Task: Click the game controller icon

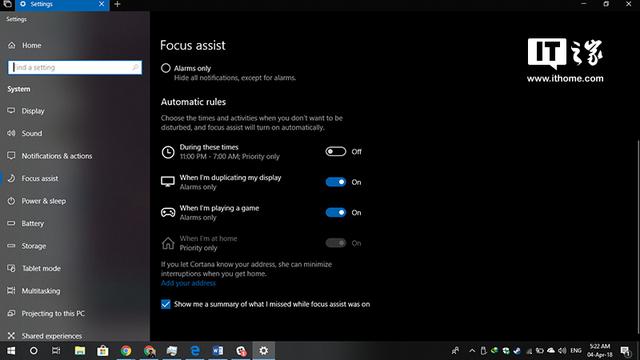Action: point(168,212)
